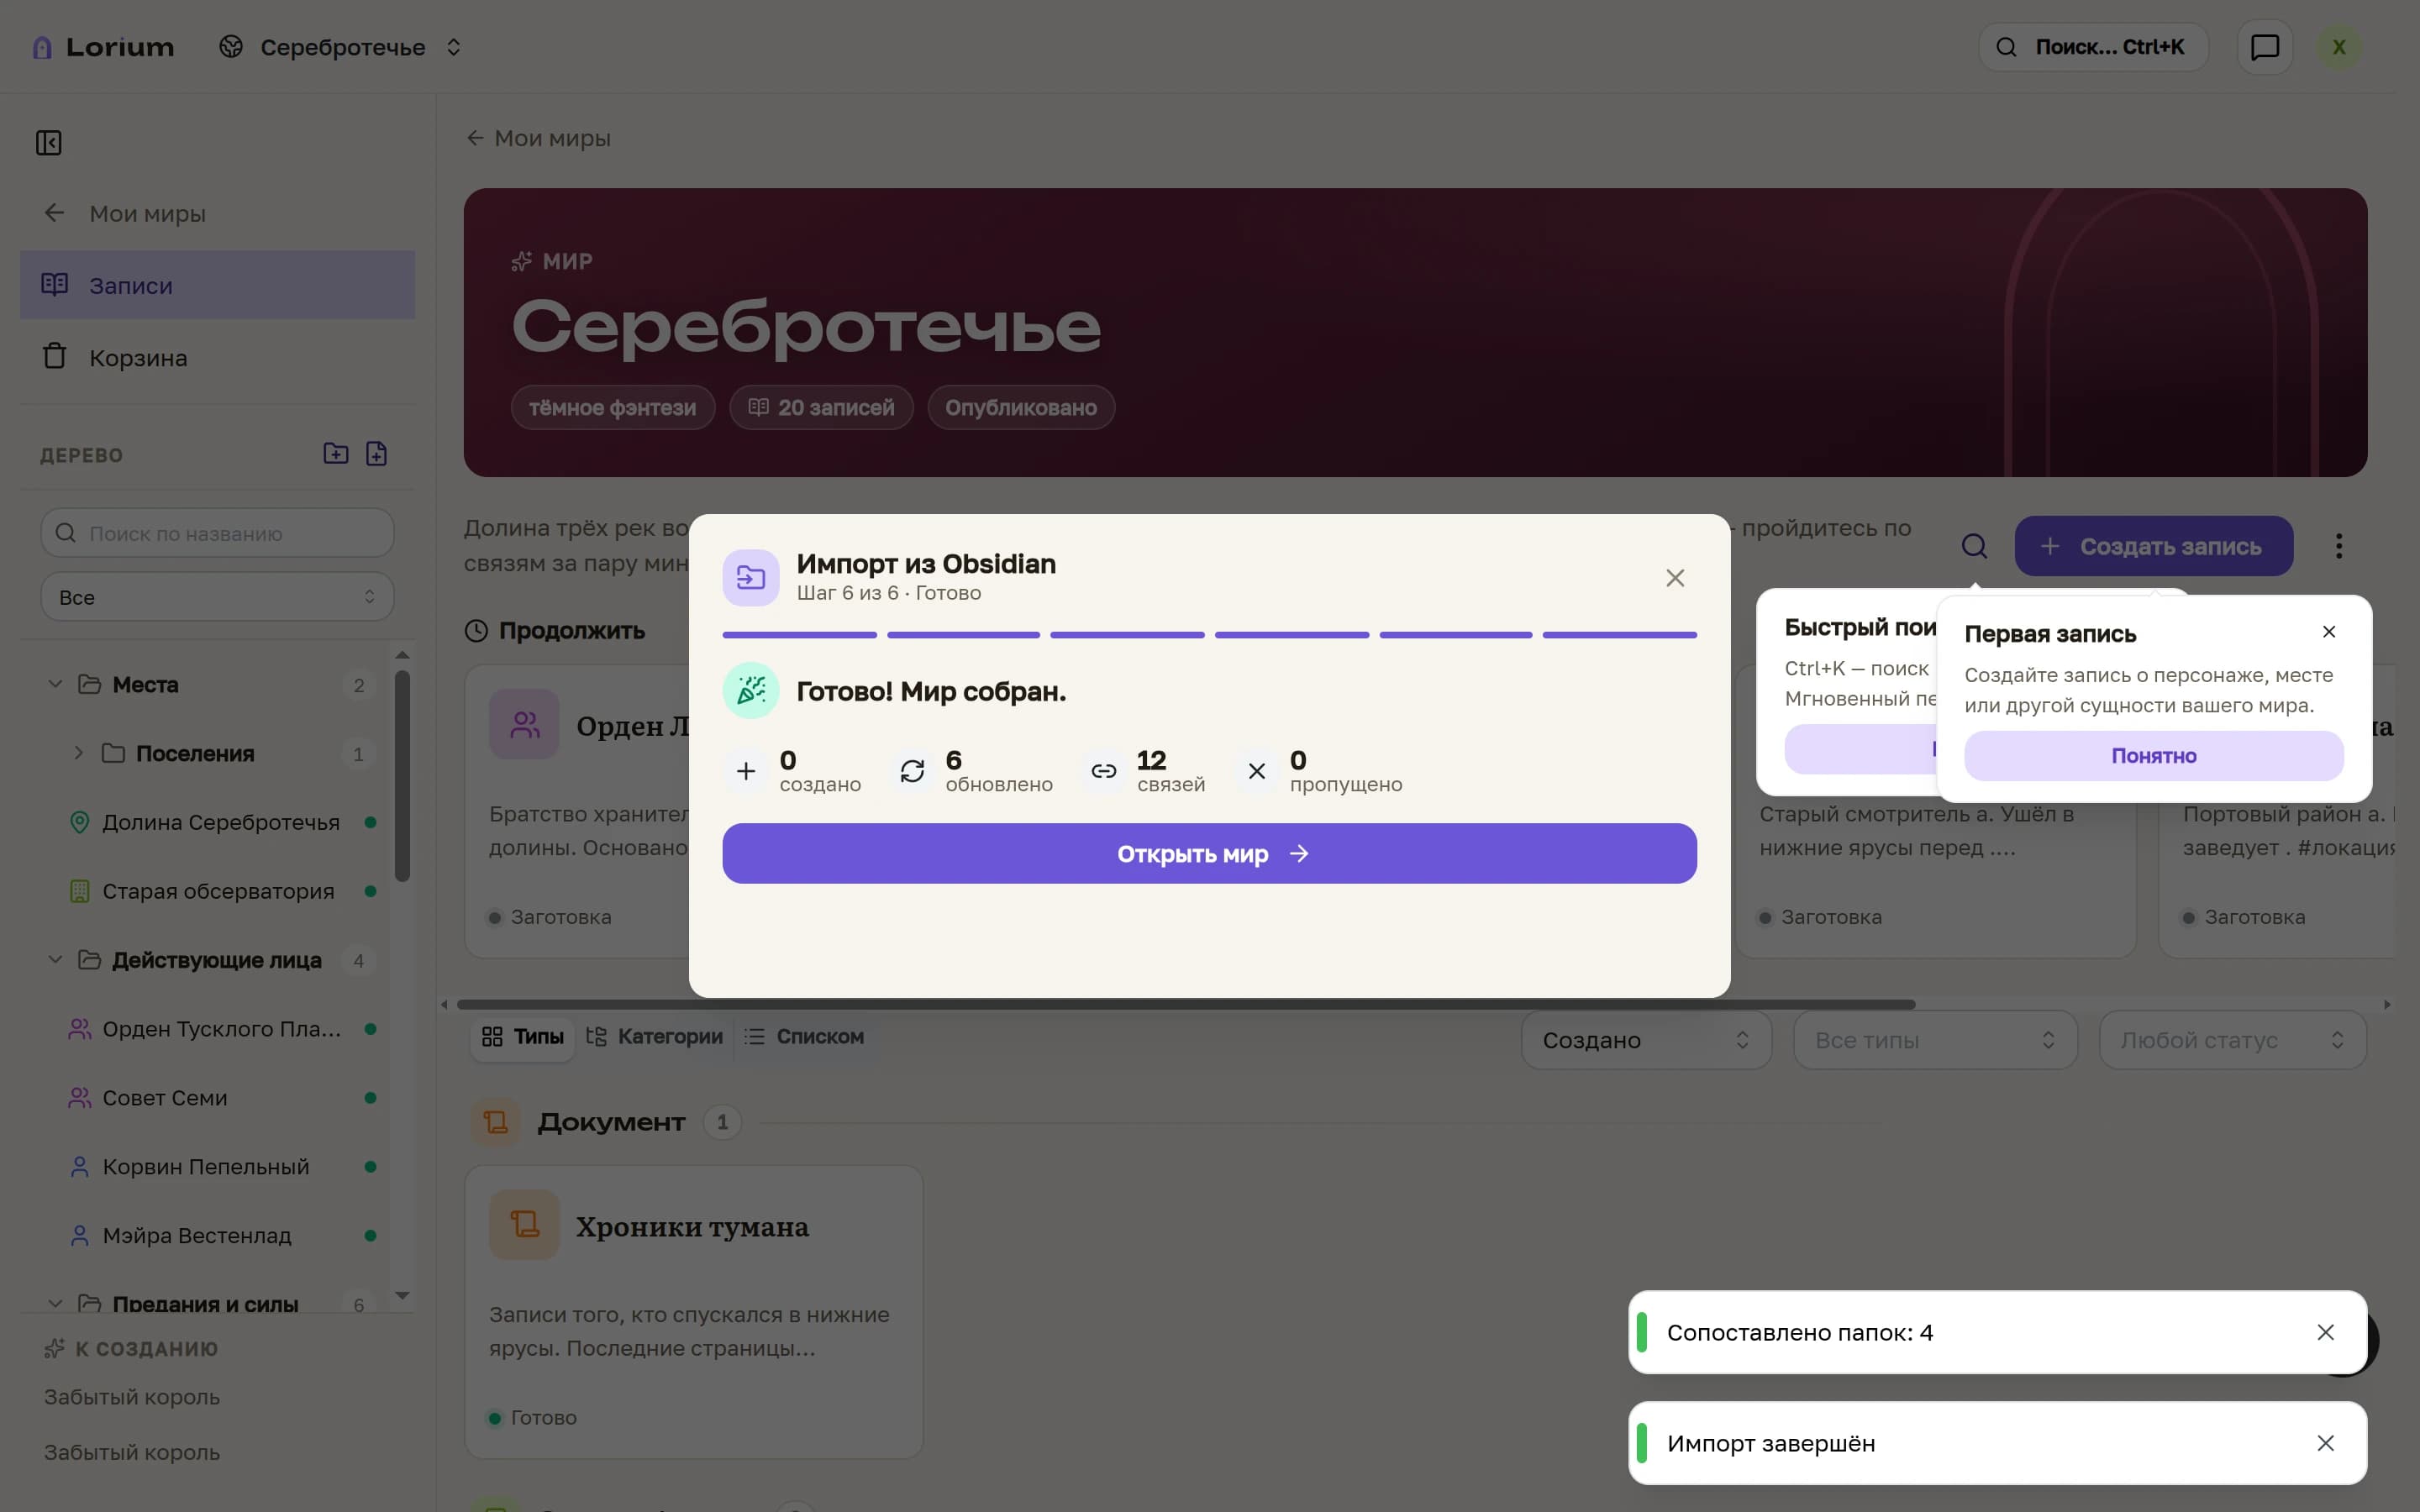
Task: Click the Записи book icon in sidebar
Action: (55, 285)
